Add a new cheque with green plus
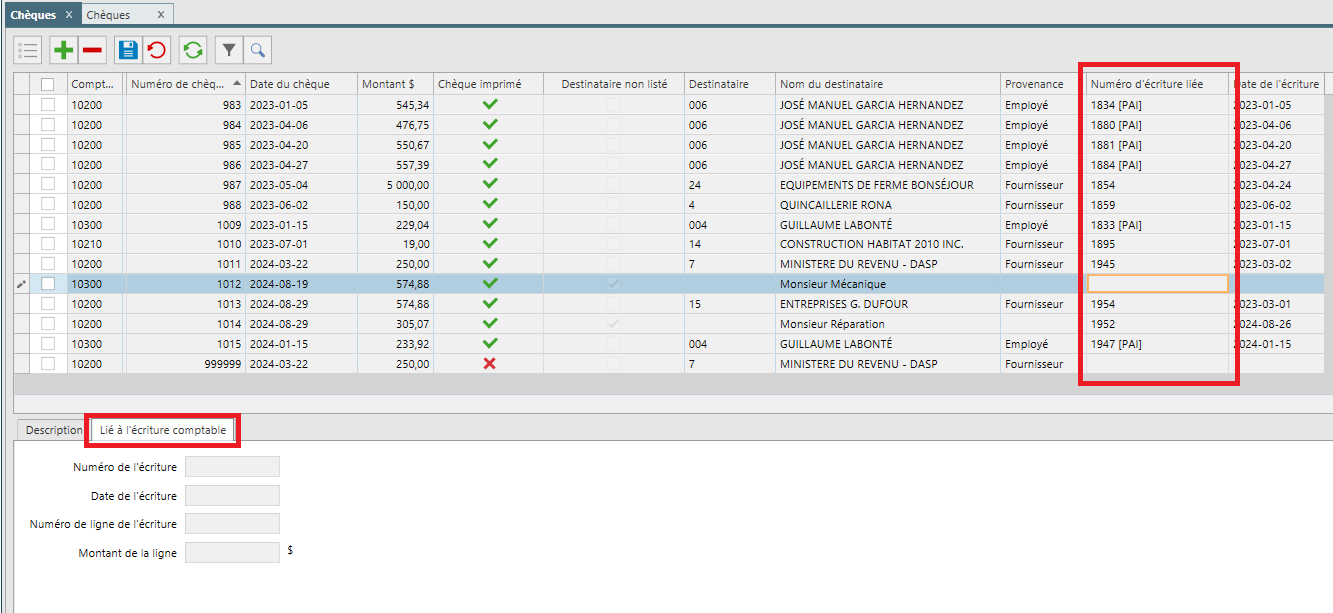1333x613 pixels. point(64,50)
